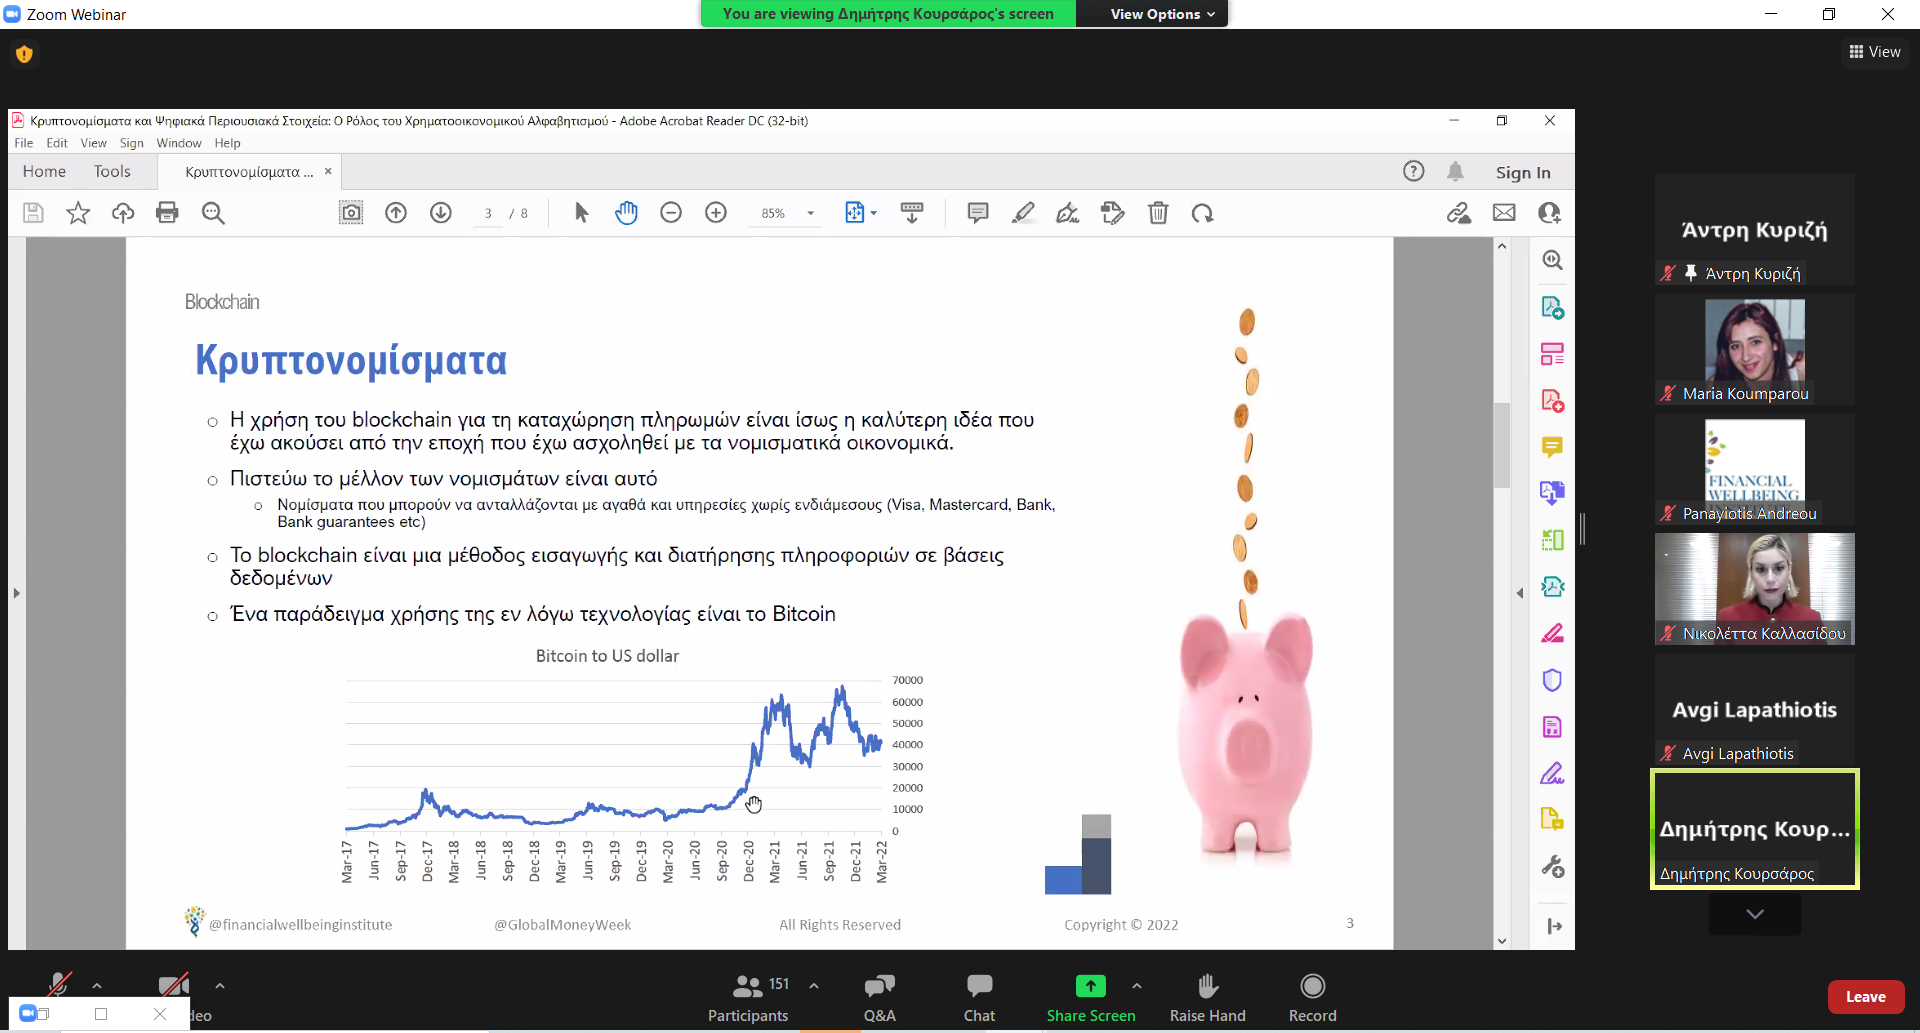1920x1033 pixels.
Task: Show more participants chevron
Action: 1755,914
